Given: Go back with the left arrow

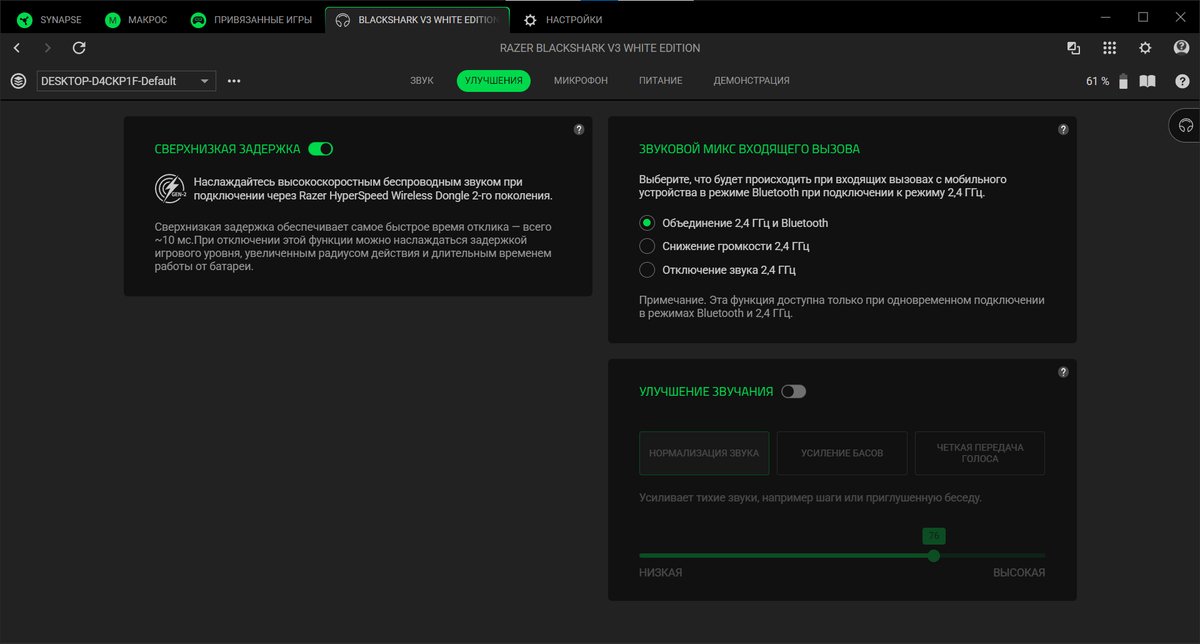Looking at the screenshot, I should pos(17,48).
